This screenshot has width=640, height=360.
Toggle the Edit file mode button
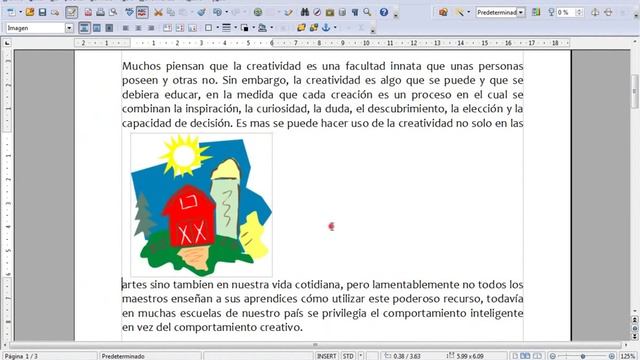[x=71, y=12]
